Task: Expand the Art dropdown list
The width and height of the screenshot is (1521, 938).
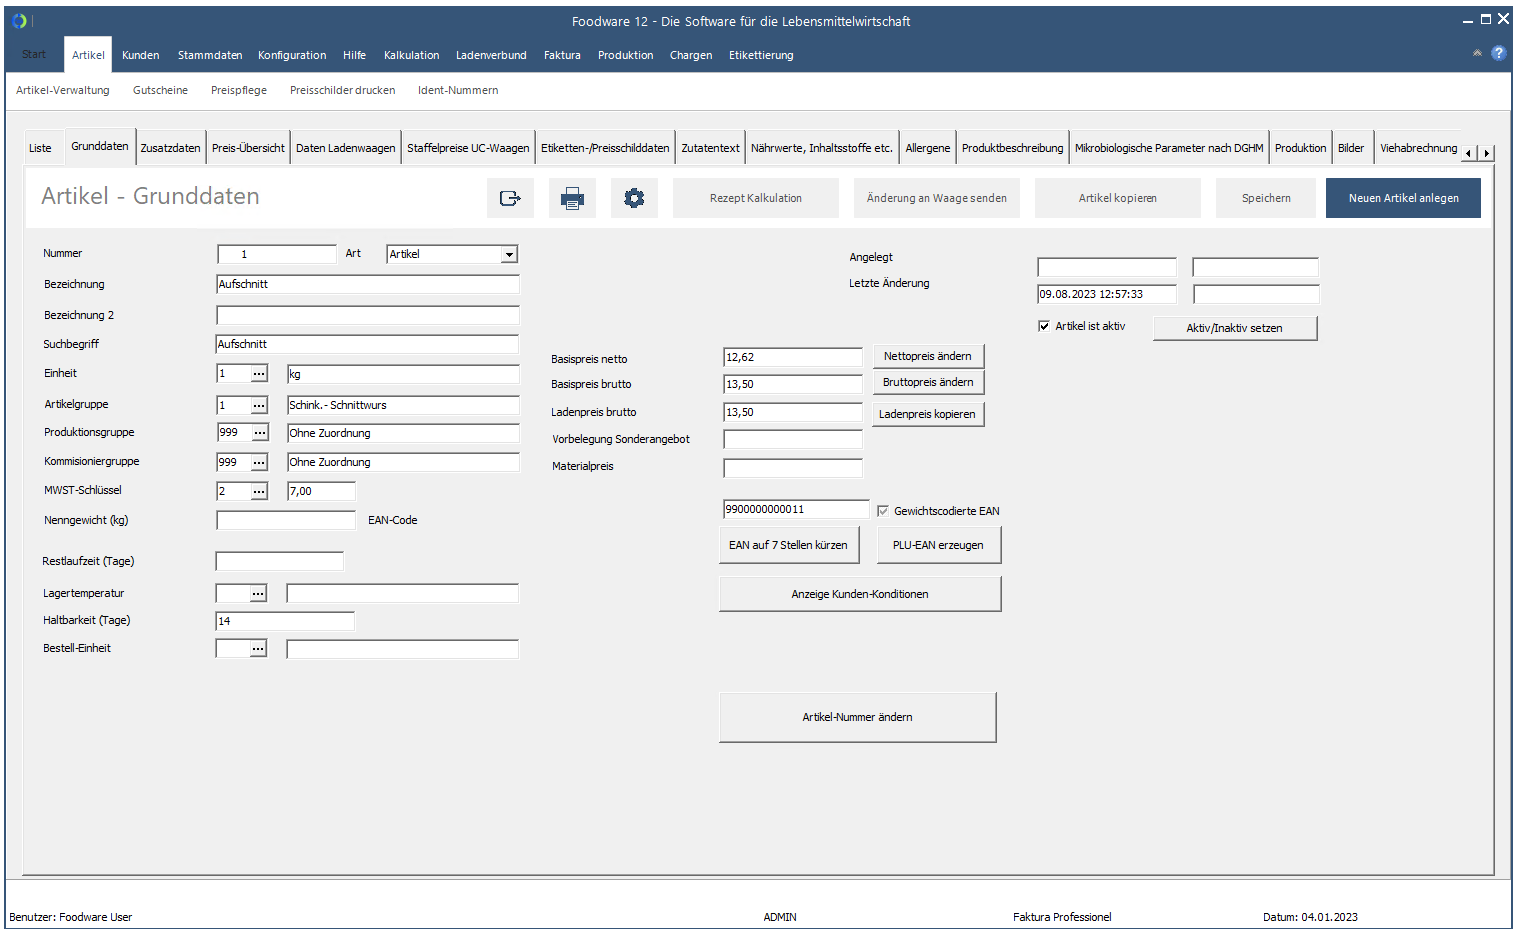Action: point(509,255)
